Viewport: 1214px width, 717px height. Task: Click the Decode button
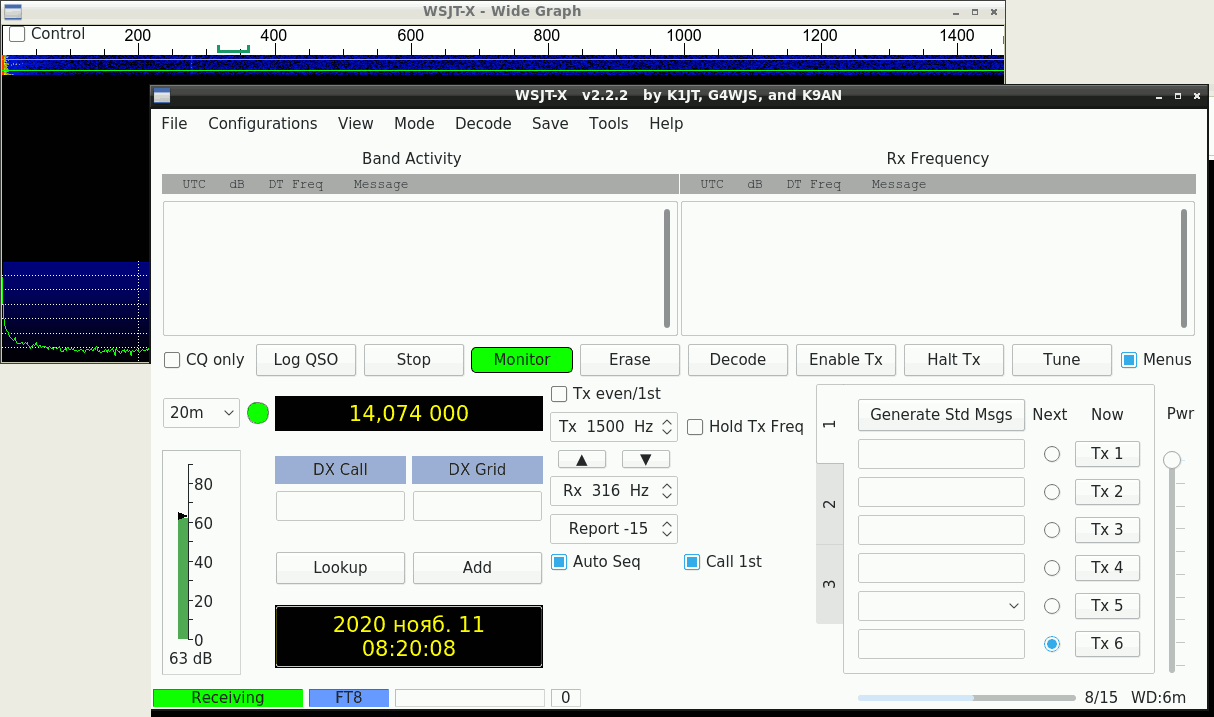[738, 360]
